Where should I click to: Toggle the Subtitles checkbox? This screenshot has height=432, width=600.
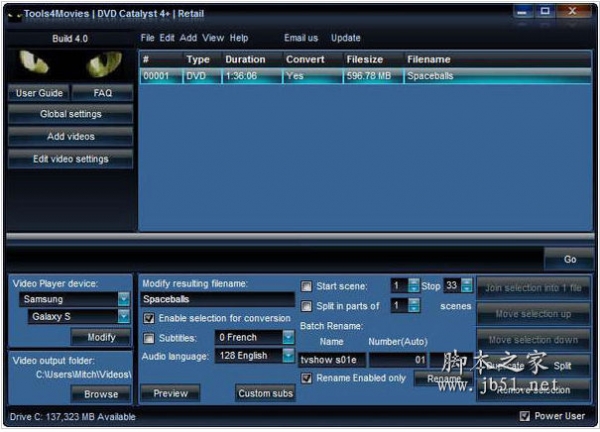[149, 338]
